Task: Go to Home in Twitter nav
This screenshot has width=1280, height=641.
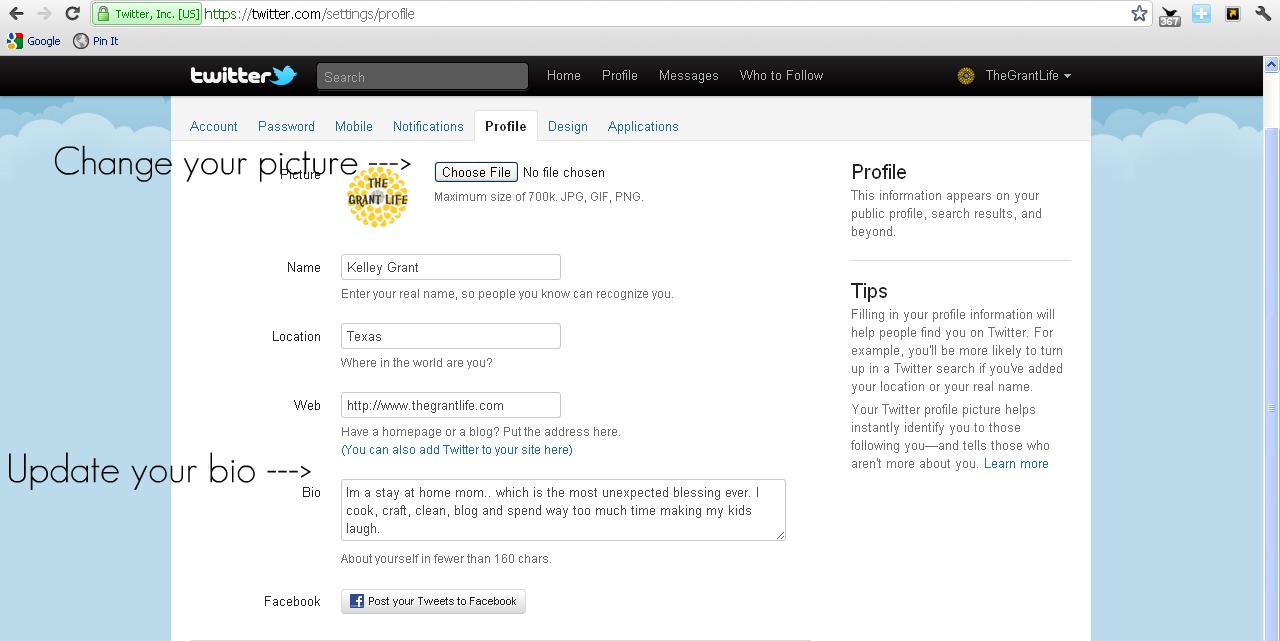Action: coord(564,76)
